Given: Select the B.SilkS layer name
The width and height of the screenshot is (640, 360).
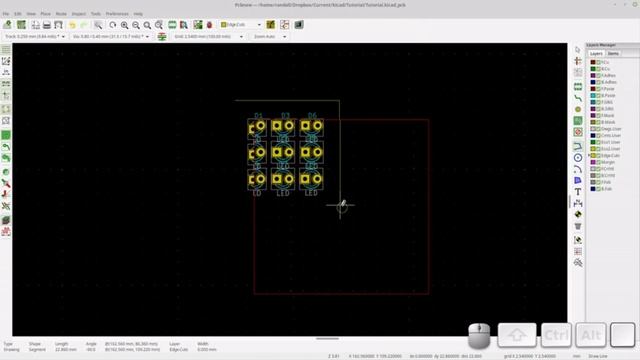Looking at the screenshot, I should 607,109.
